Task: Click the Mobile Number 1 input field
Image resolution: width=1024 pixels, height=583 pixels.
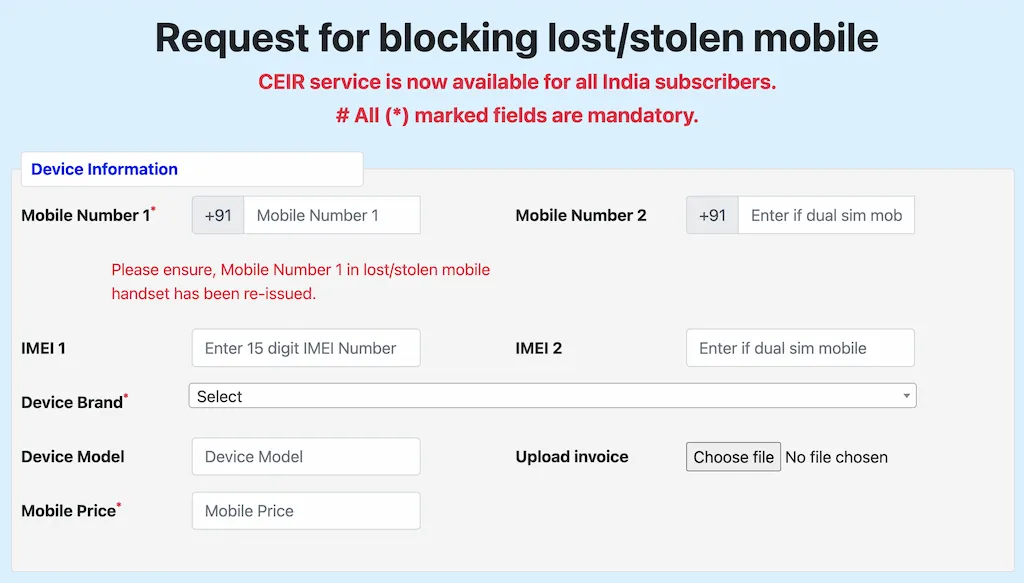Action: [x=331, y=215]
